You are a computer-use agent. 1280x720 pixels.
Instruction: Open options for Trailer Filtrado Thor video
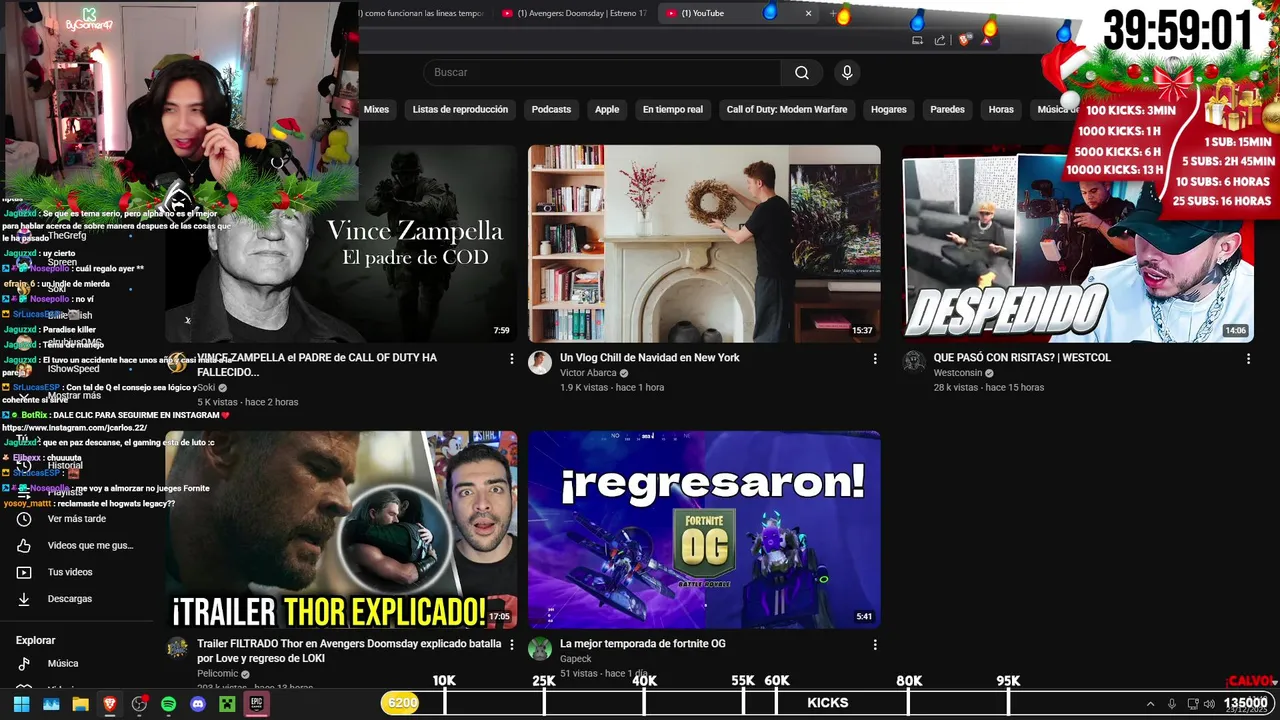click(x=512, y=645)
